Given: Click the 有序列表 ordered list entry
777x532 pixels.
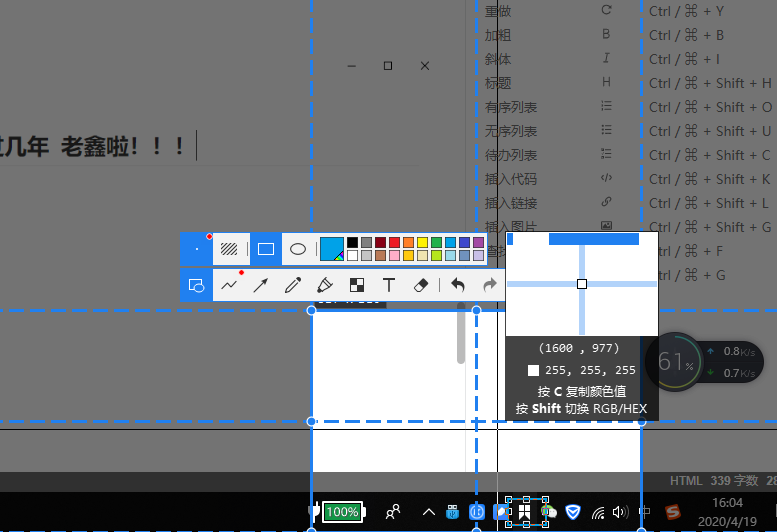Looking at the screenshot, I should [510, 107].
